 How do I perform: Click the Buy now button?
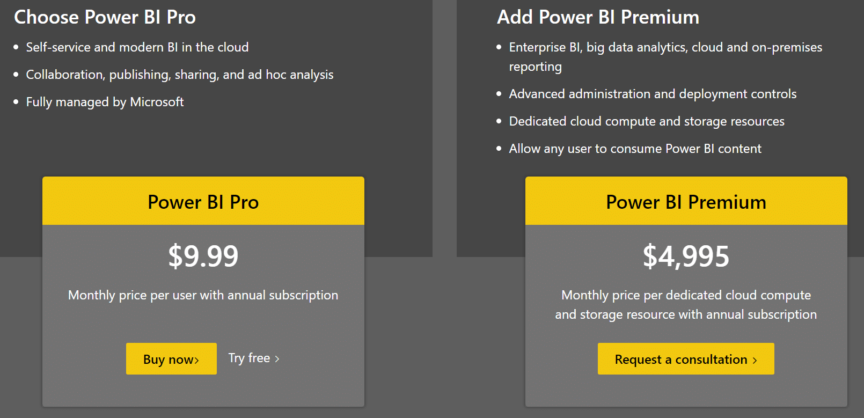tap(171, 359)
